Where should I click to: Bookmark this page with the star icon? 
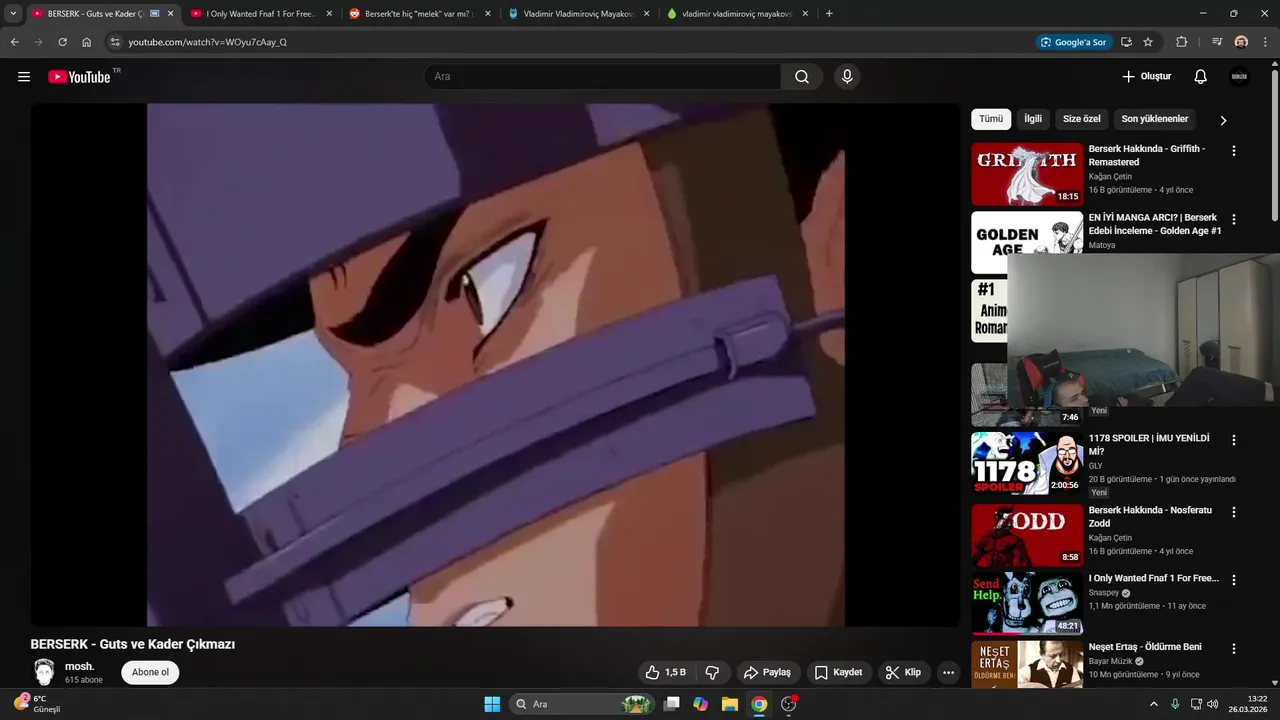click(x=1148, y=42)
